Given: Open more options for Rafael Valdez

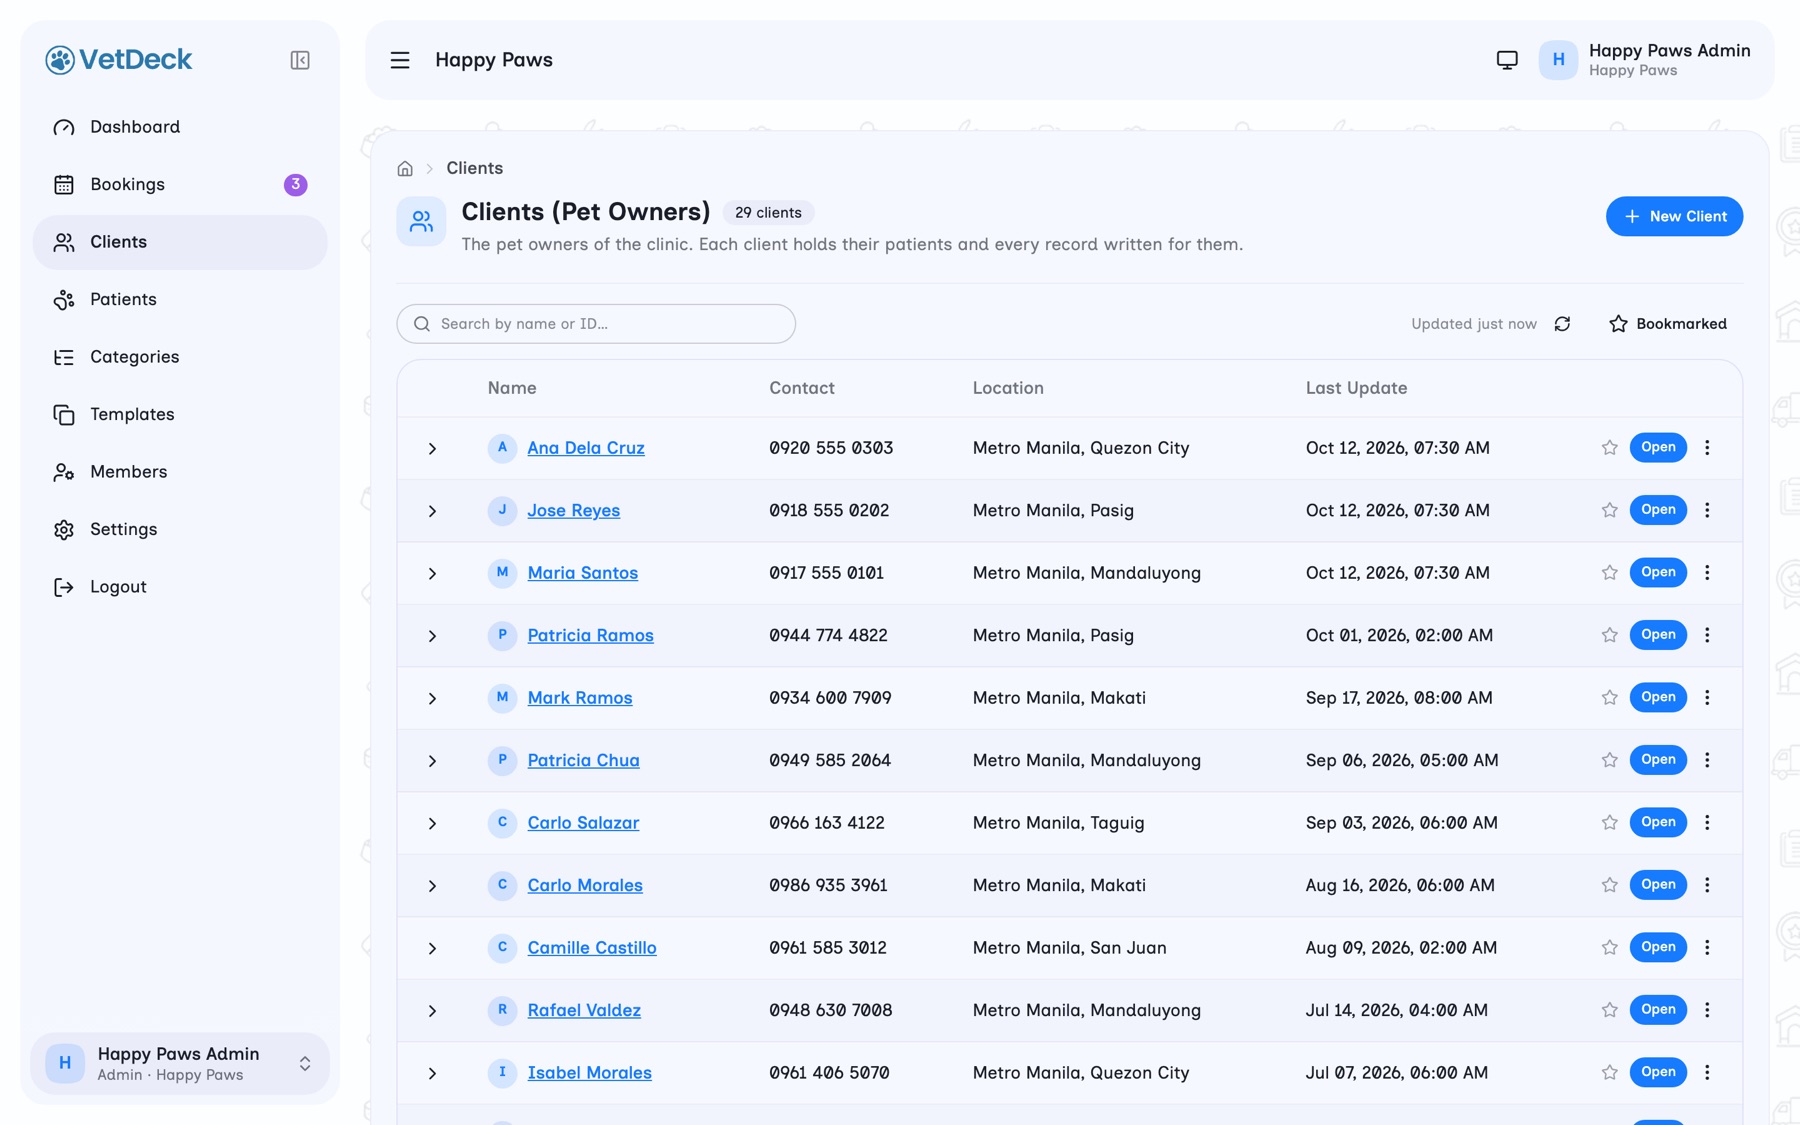Looking at the screenshot, I should tap(1707, 1010).
